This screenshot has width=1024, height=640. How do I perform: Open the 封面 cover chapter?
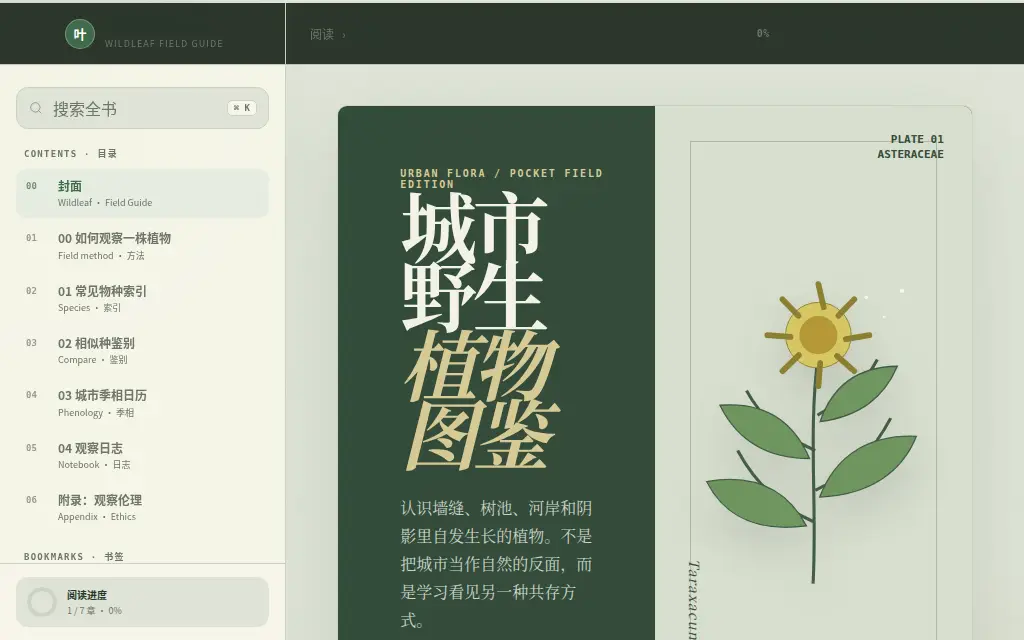click(142, 193)
